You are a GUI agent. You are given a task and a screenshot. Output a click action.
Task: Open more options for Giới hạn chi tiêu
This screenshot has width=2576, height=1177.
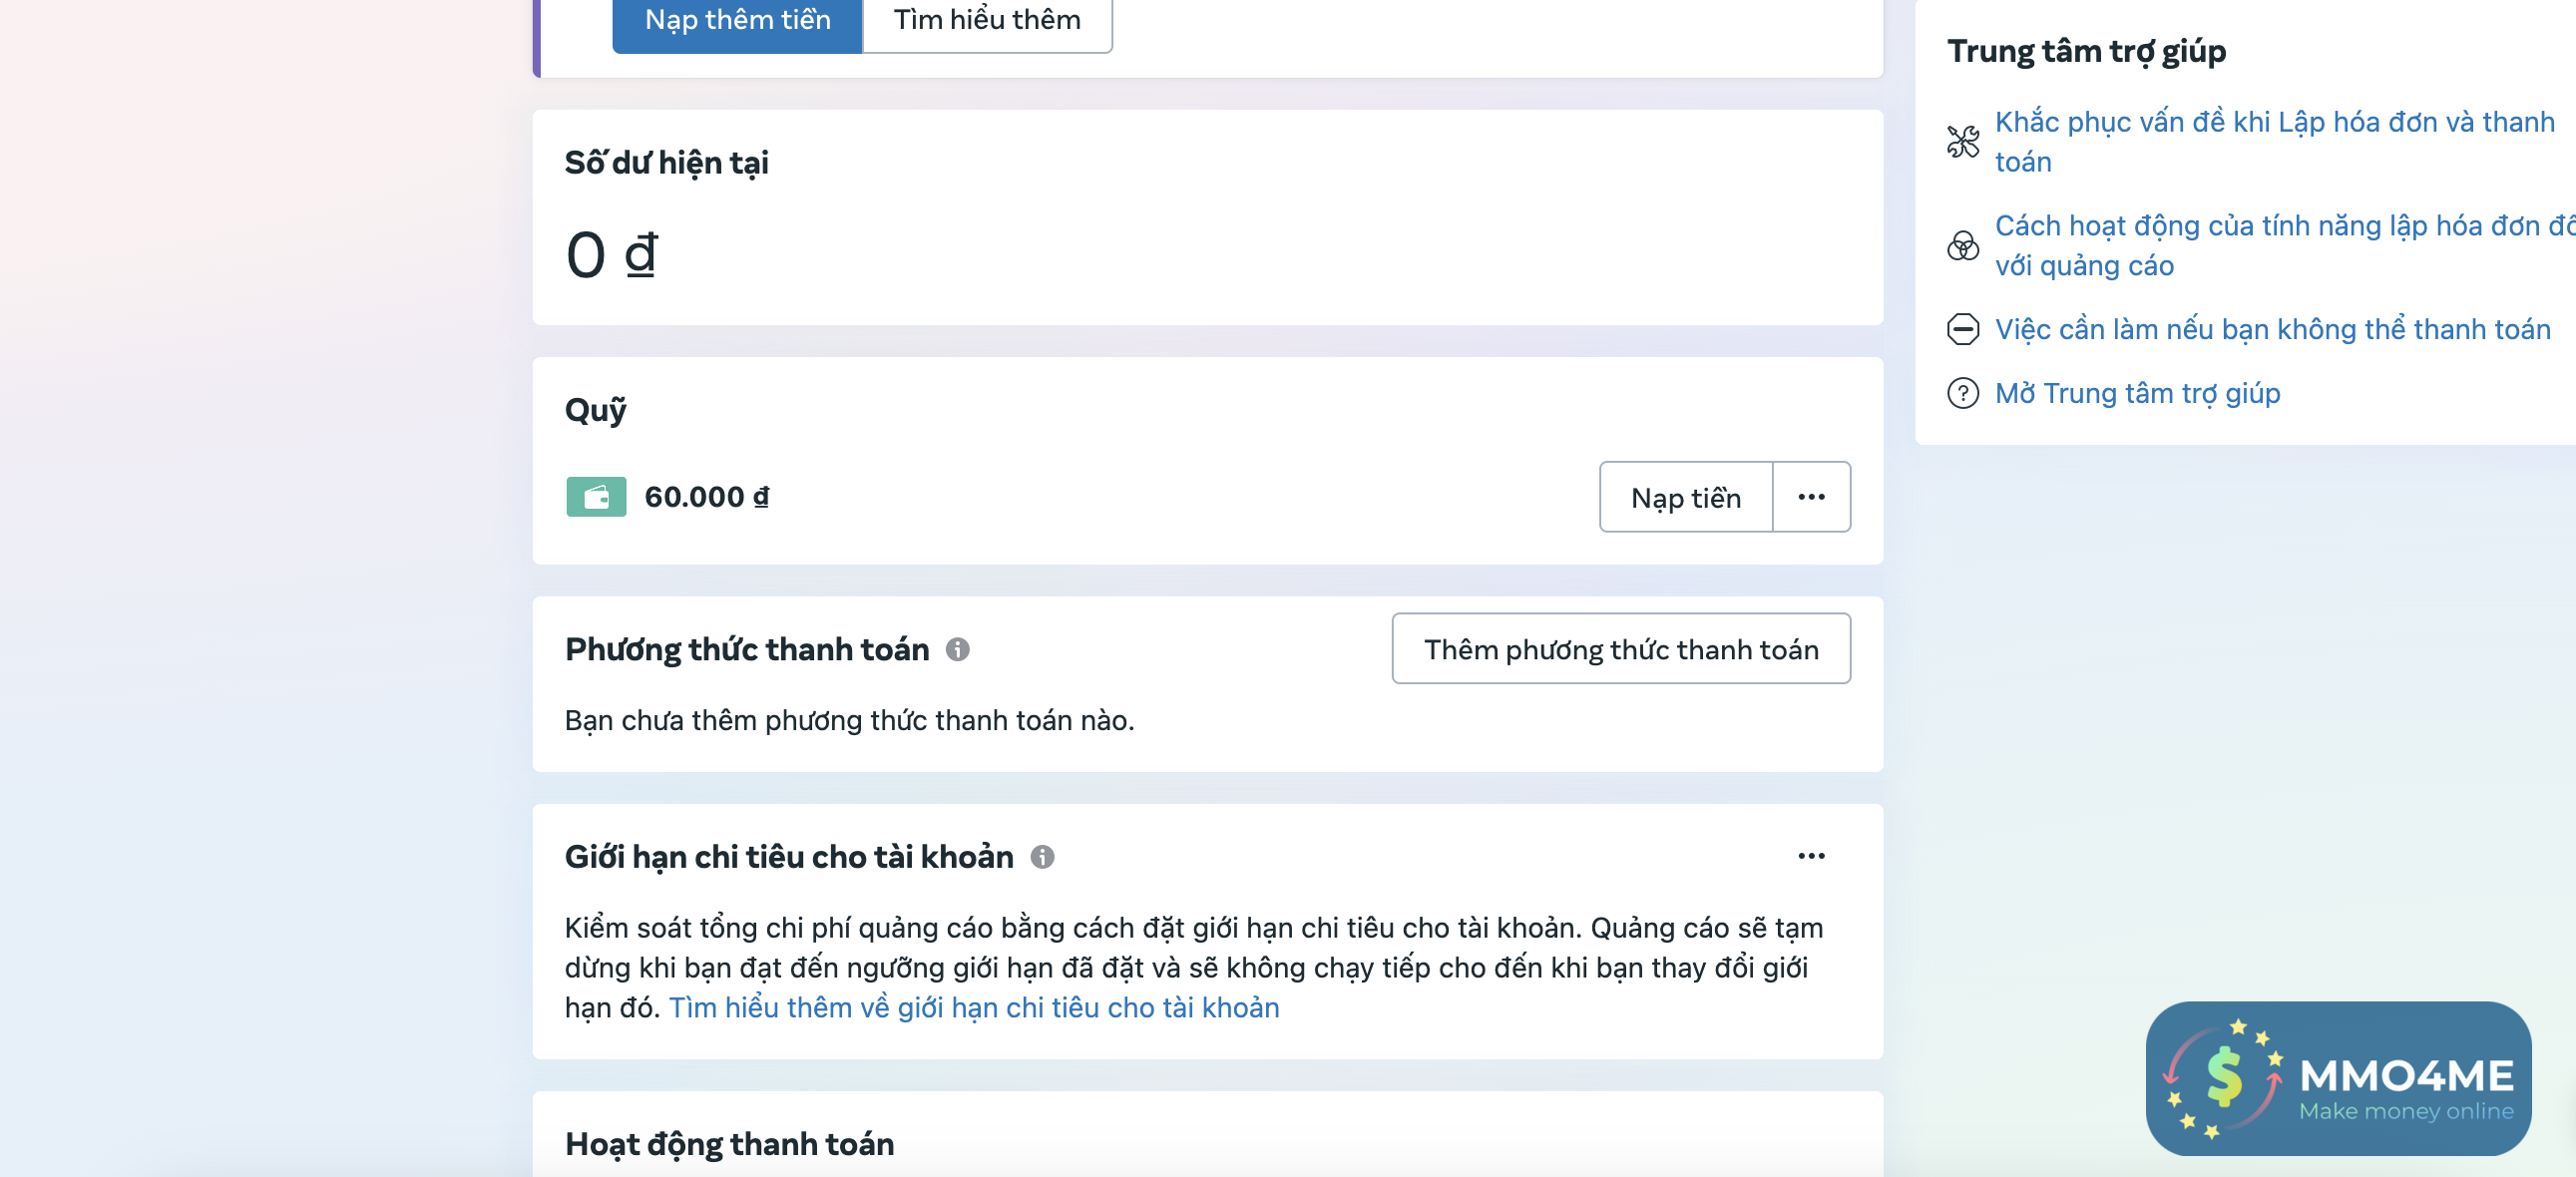1811,856
